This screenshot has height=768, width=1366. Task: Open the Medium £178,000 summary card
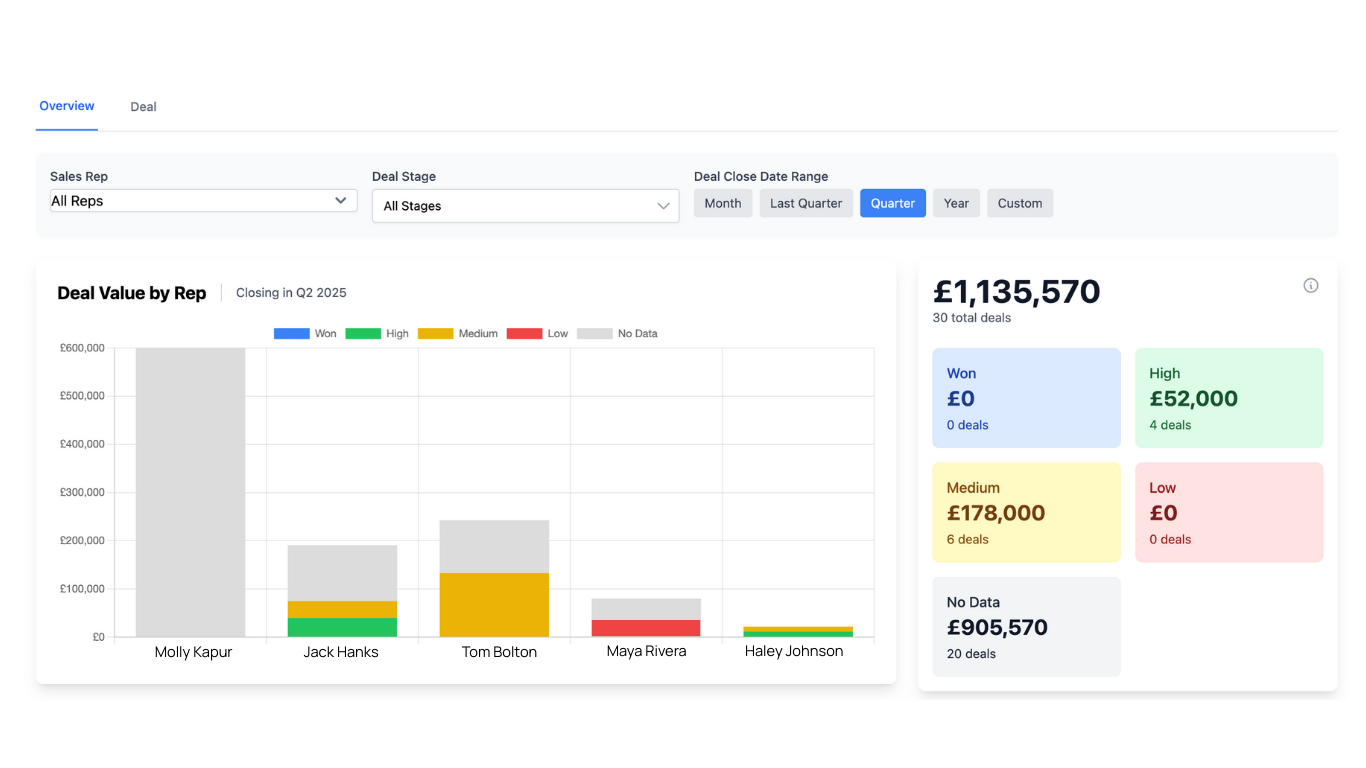click(1026, 512)
